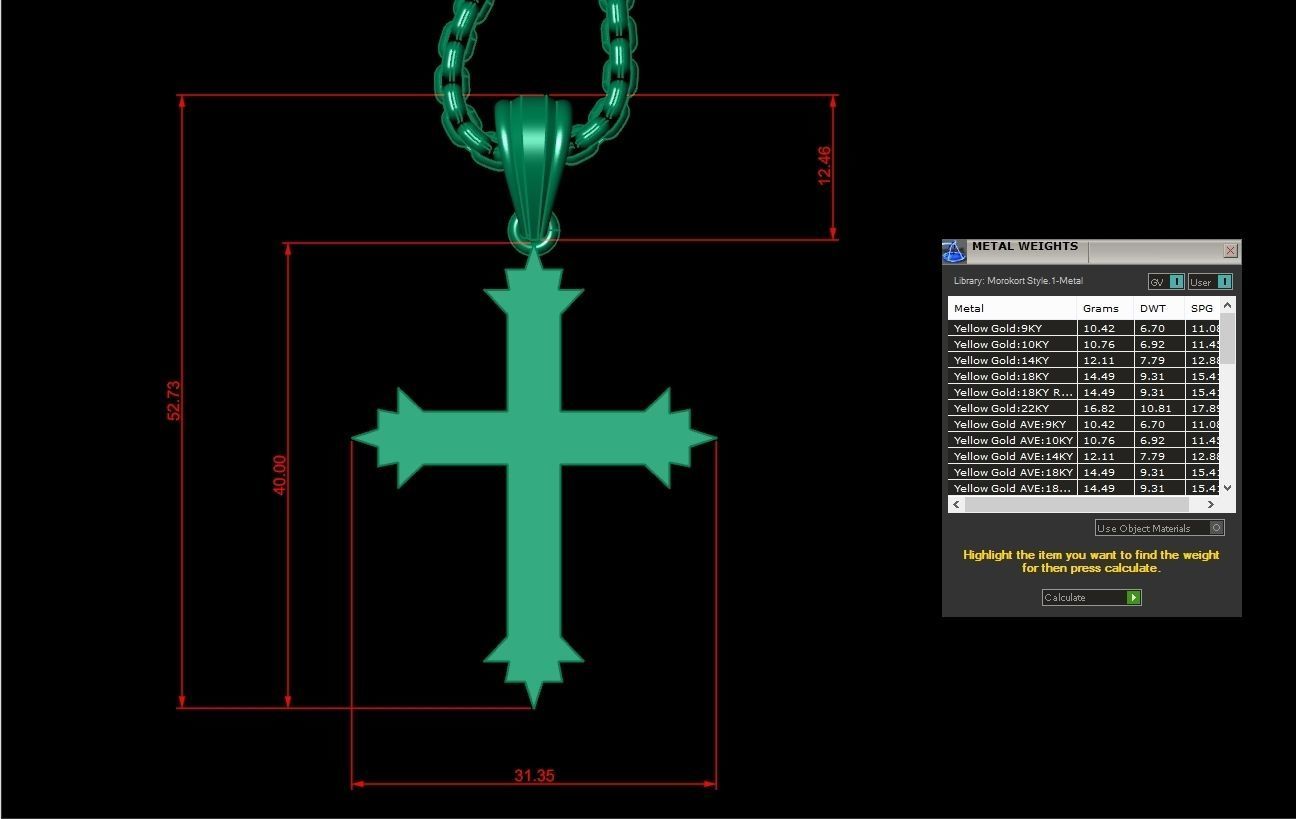Click the right arrow of horizontal scrollbar

(x=1211, y=504)
